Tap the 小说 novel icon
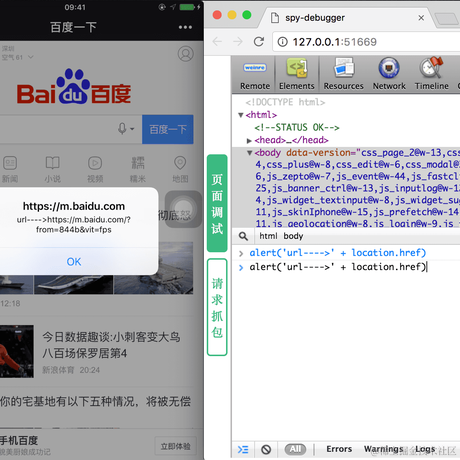Image resolution: width=460 pixels, height=460 pixels. tap(53, 169)
